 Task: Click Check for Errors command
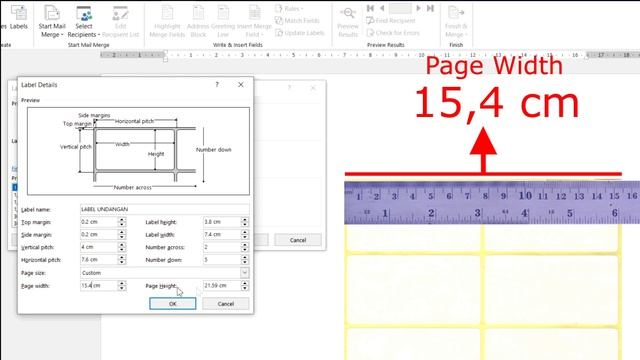(393, 33)
